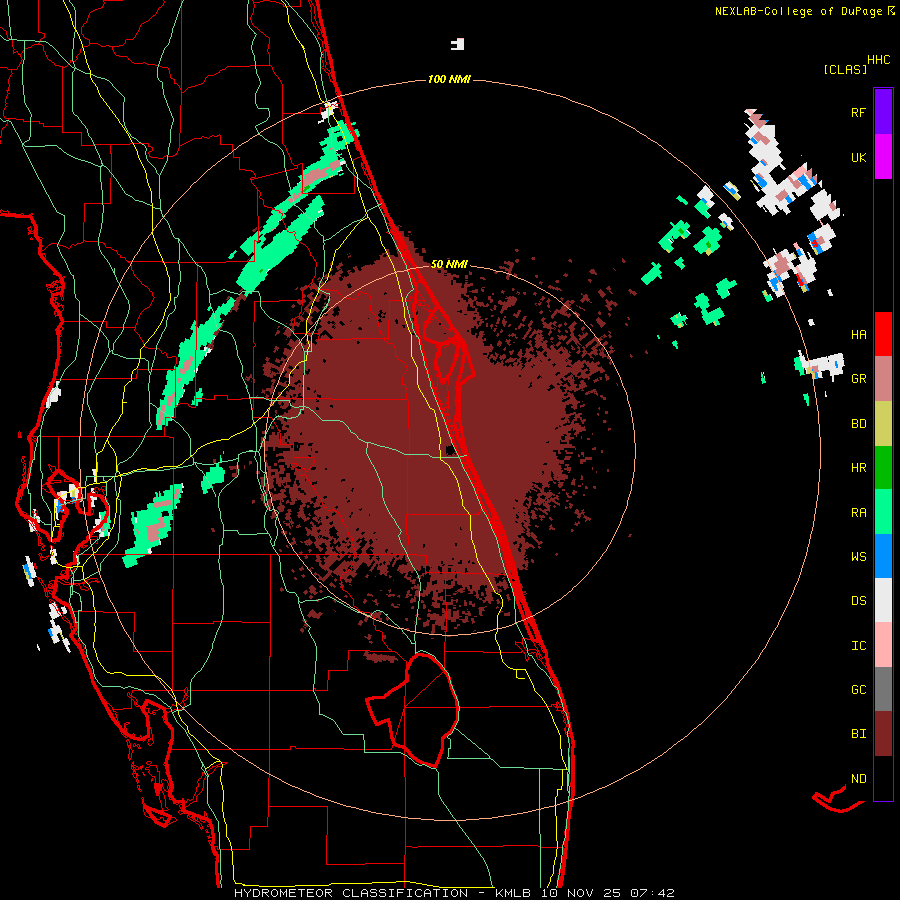Click the "NEXLAB-College of DuPage" credit text
This screenshot has height=900, width=900.
click(x=798, y=11)
